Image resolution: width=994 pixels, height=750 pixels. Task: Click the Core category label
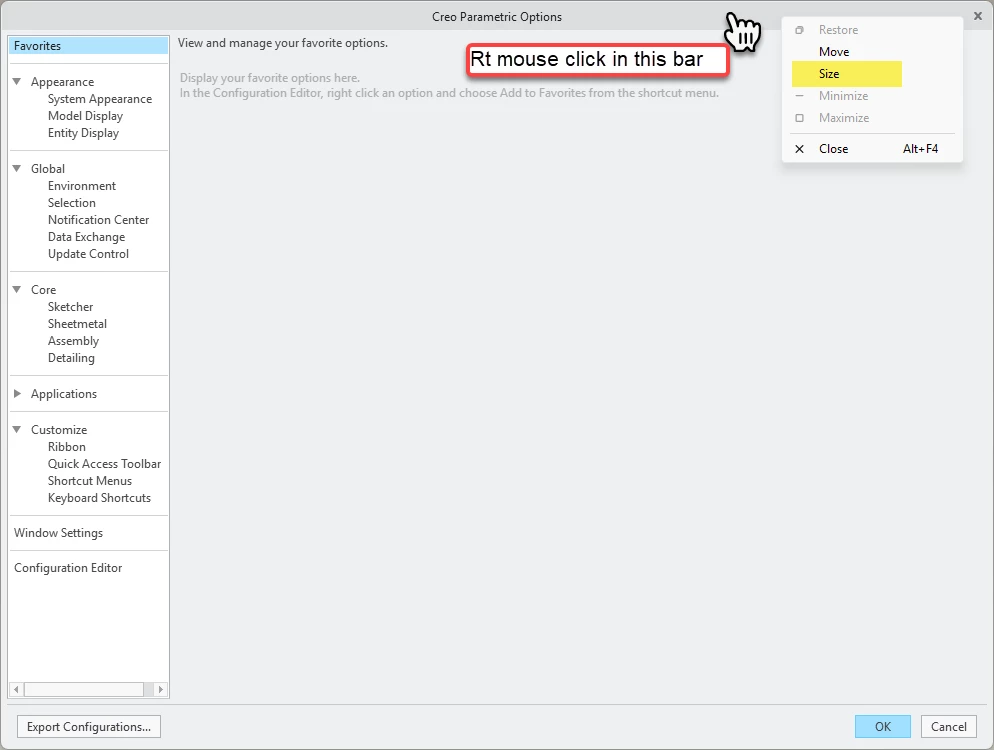click(x=43, y=290)
